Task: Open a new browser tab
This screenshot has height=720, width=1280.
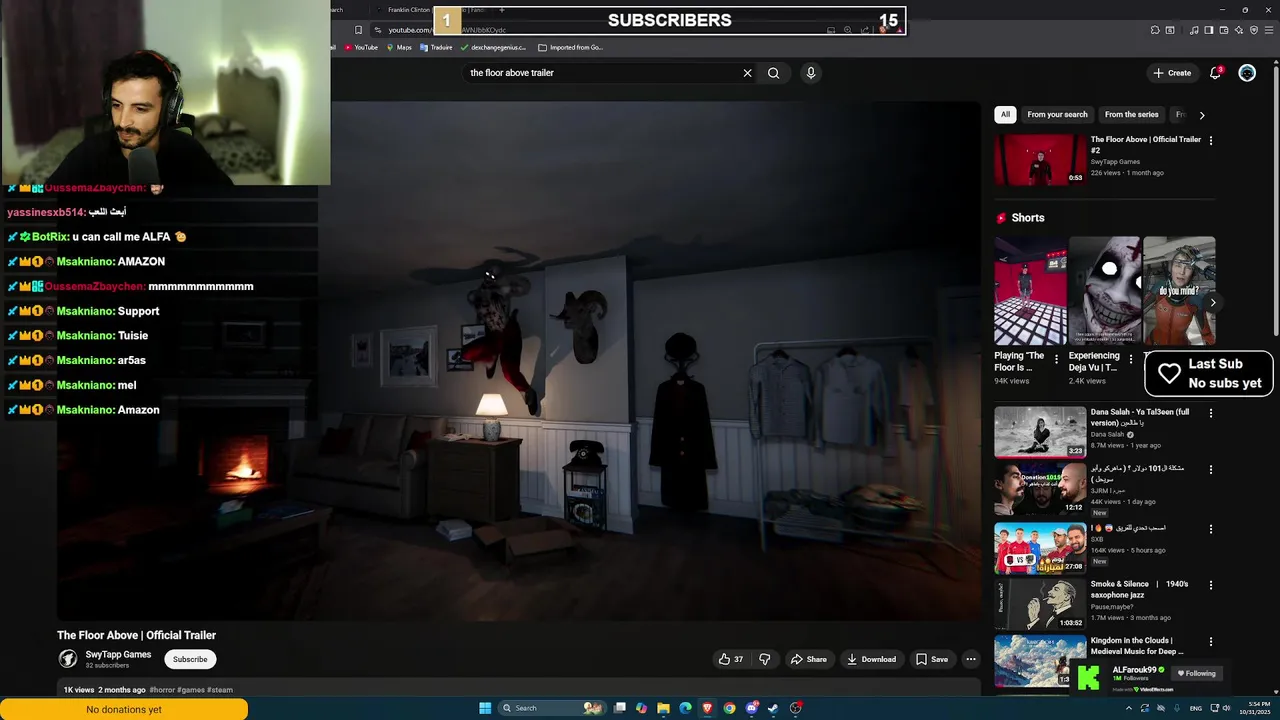Action: [x=502, y=10]
